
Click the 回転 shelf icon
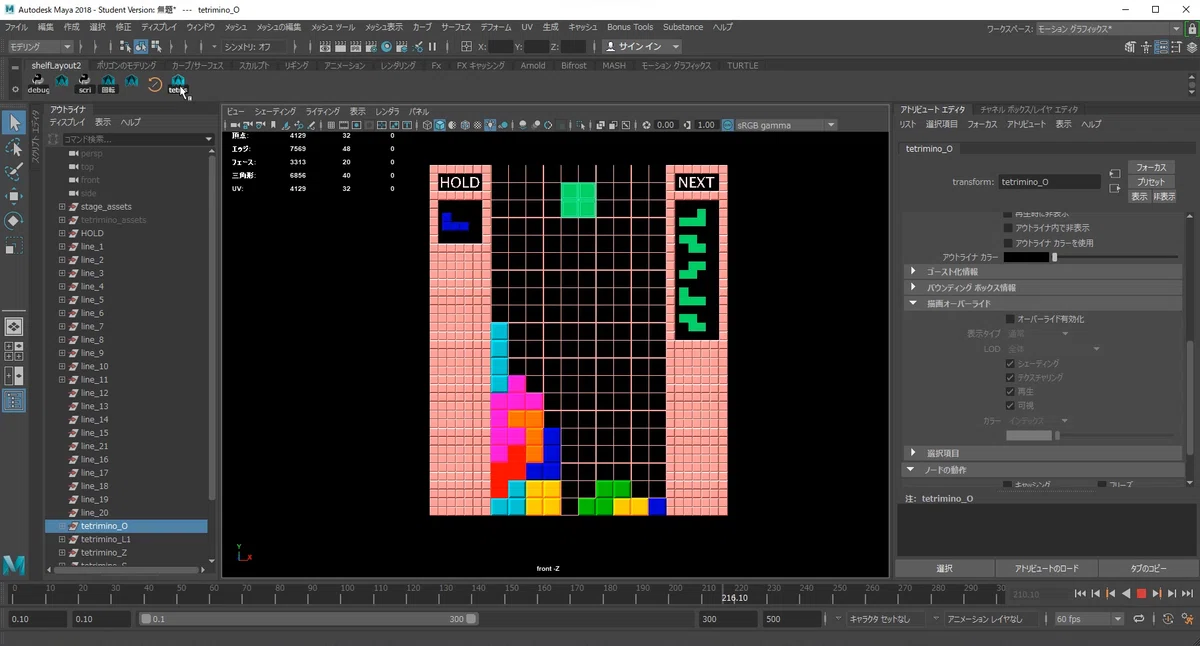108,84
